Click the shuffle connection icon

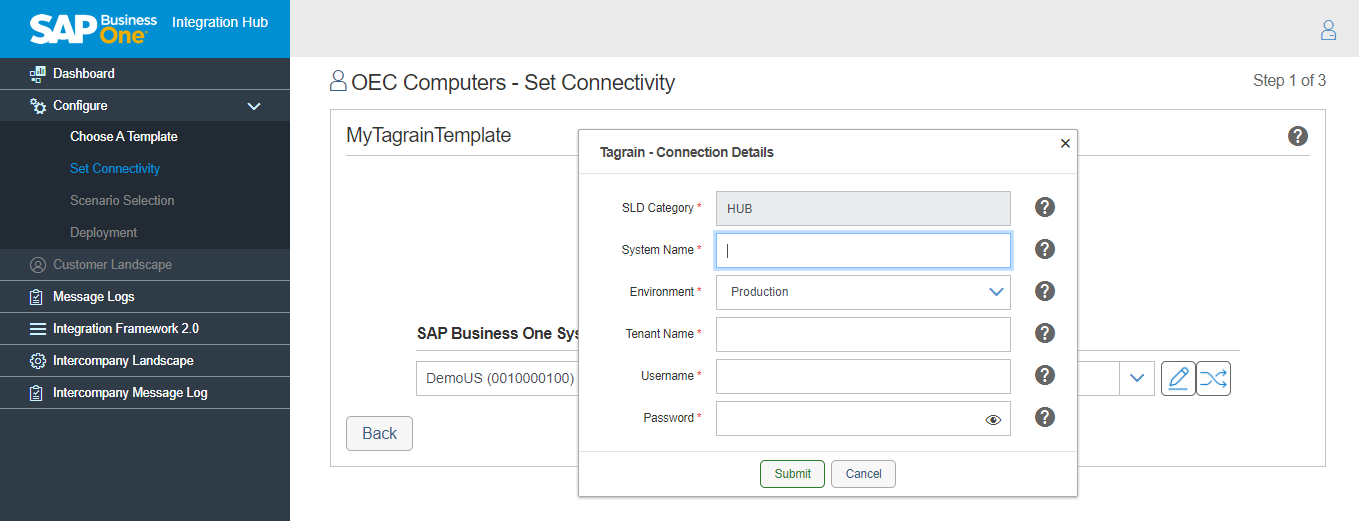(1213, 379)
